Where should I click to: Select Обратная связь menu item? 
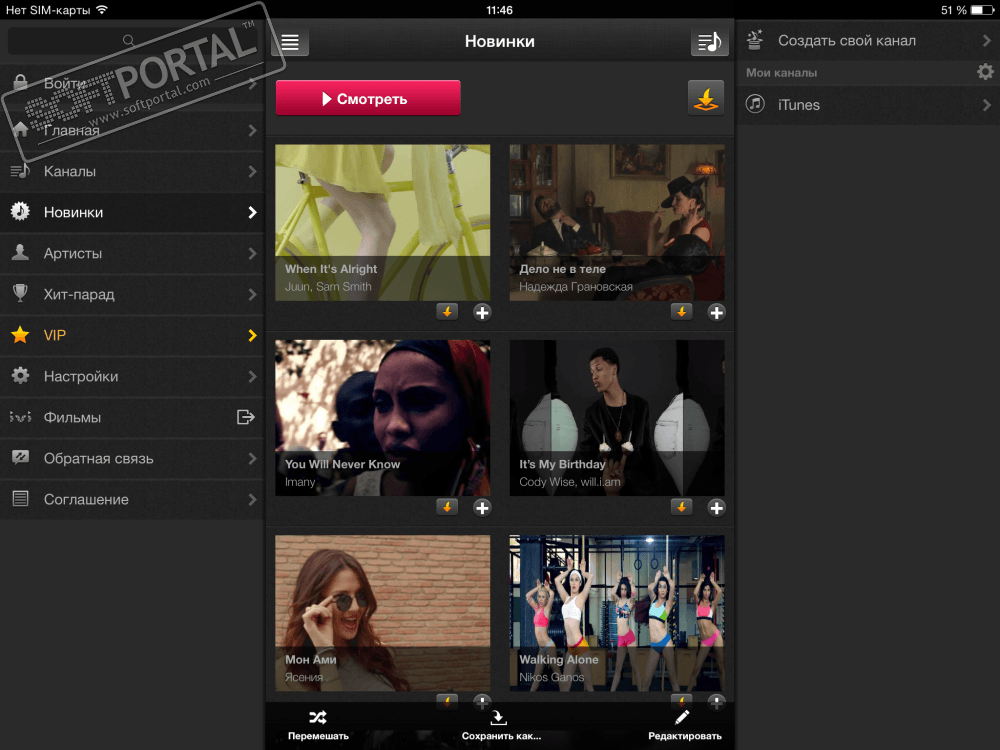(132, 459)
